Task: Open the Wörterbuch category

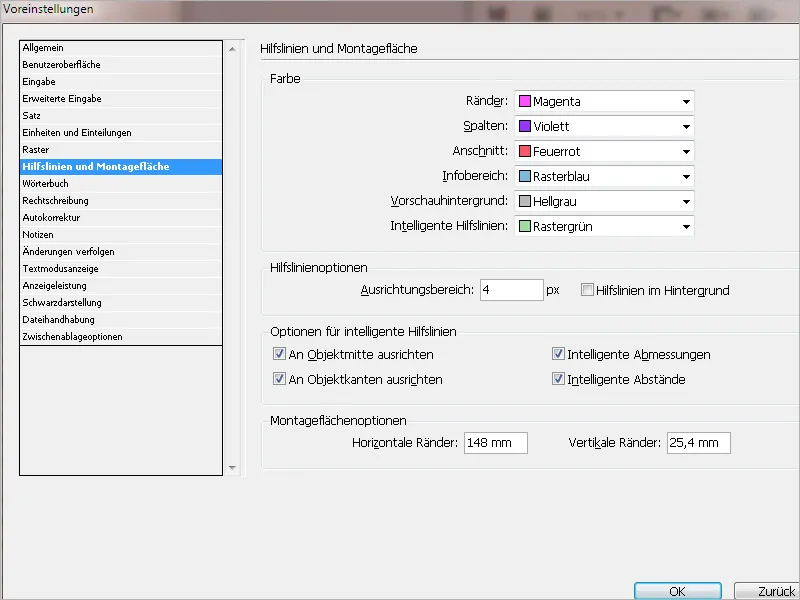Action: click(121, 184)
